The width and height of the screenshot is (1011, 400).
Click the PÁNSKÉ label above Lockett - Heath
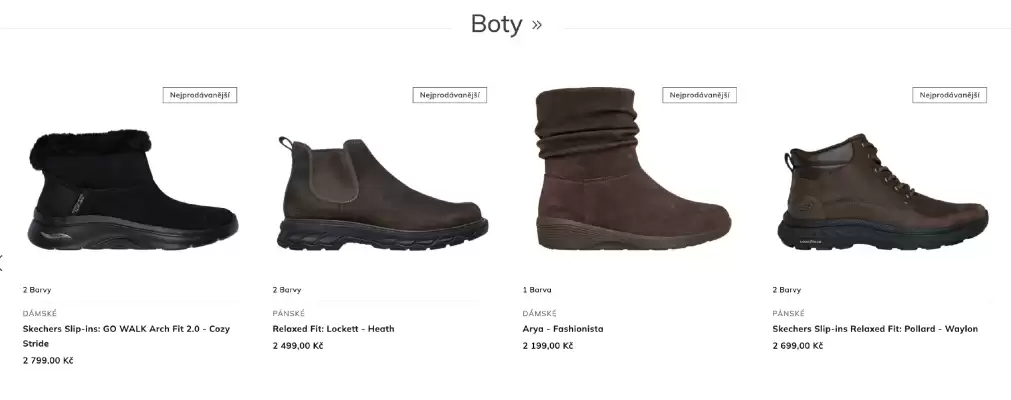[x=289, y=313]
